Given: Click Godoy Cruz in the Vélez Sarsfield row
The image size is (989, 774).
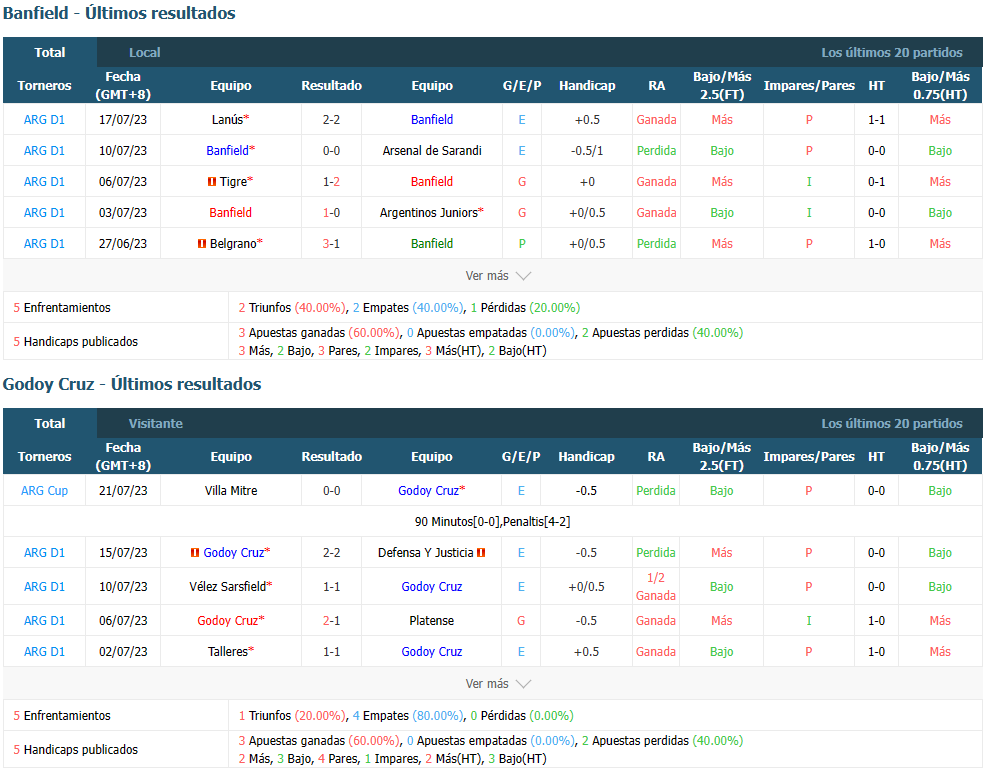Looking at the screenshot, I should [432, 587].
